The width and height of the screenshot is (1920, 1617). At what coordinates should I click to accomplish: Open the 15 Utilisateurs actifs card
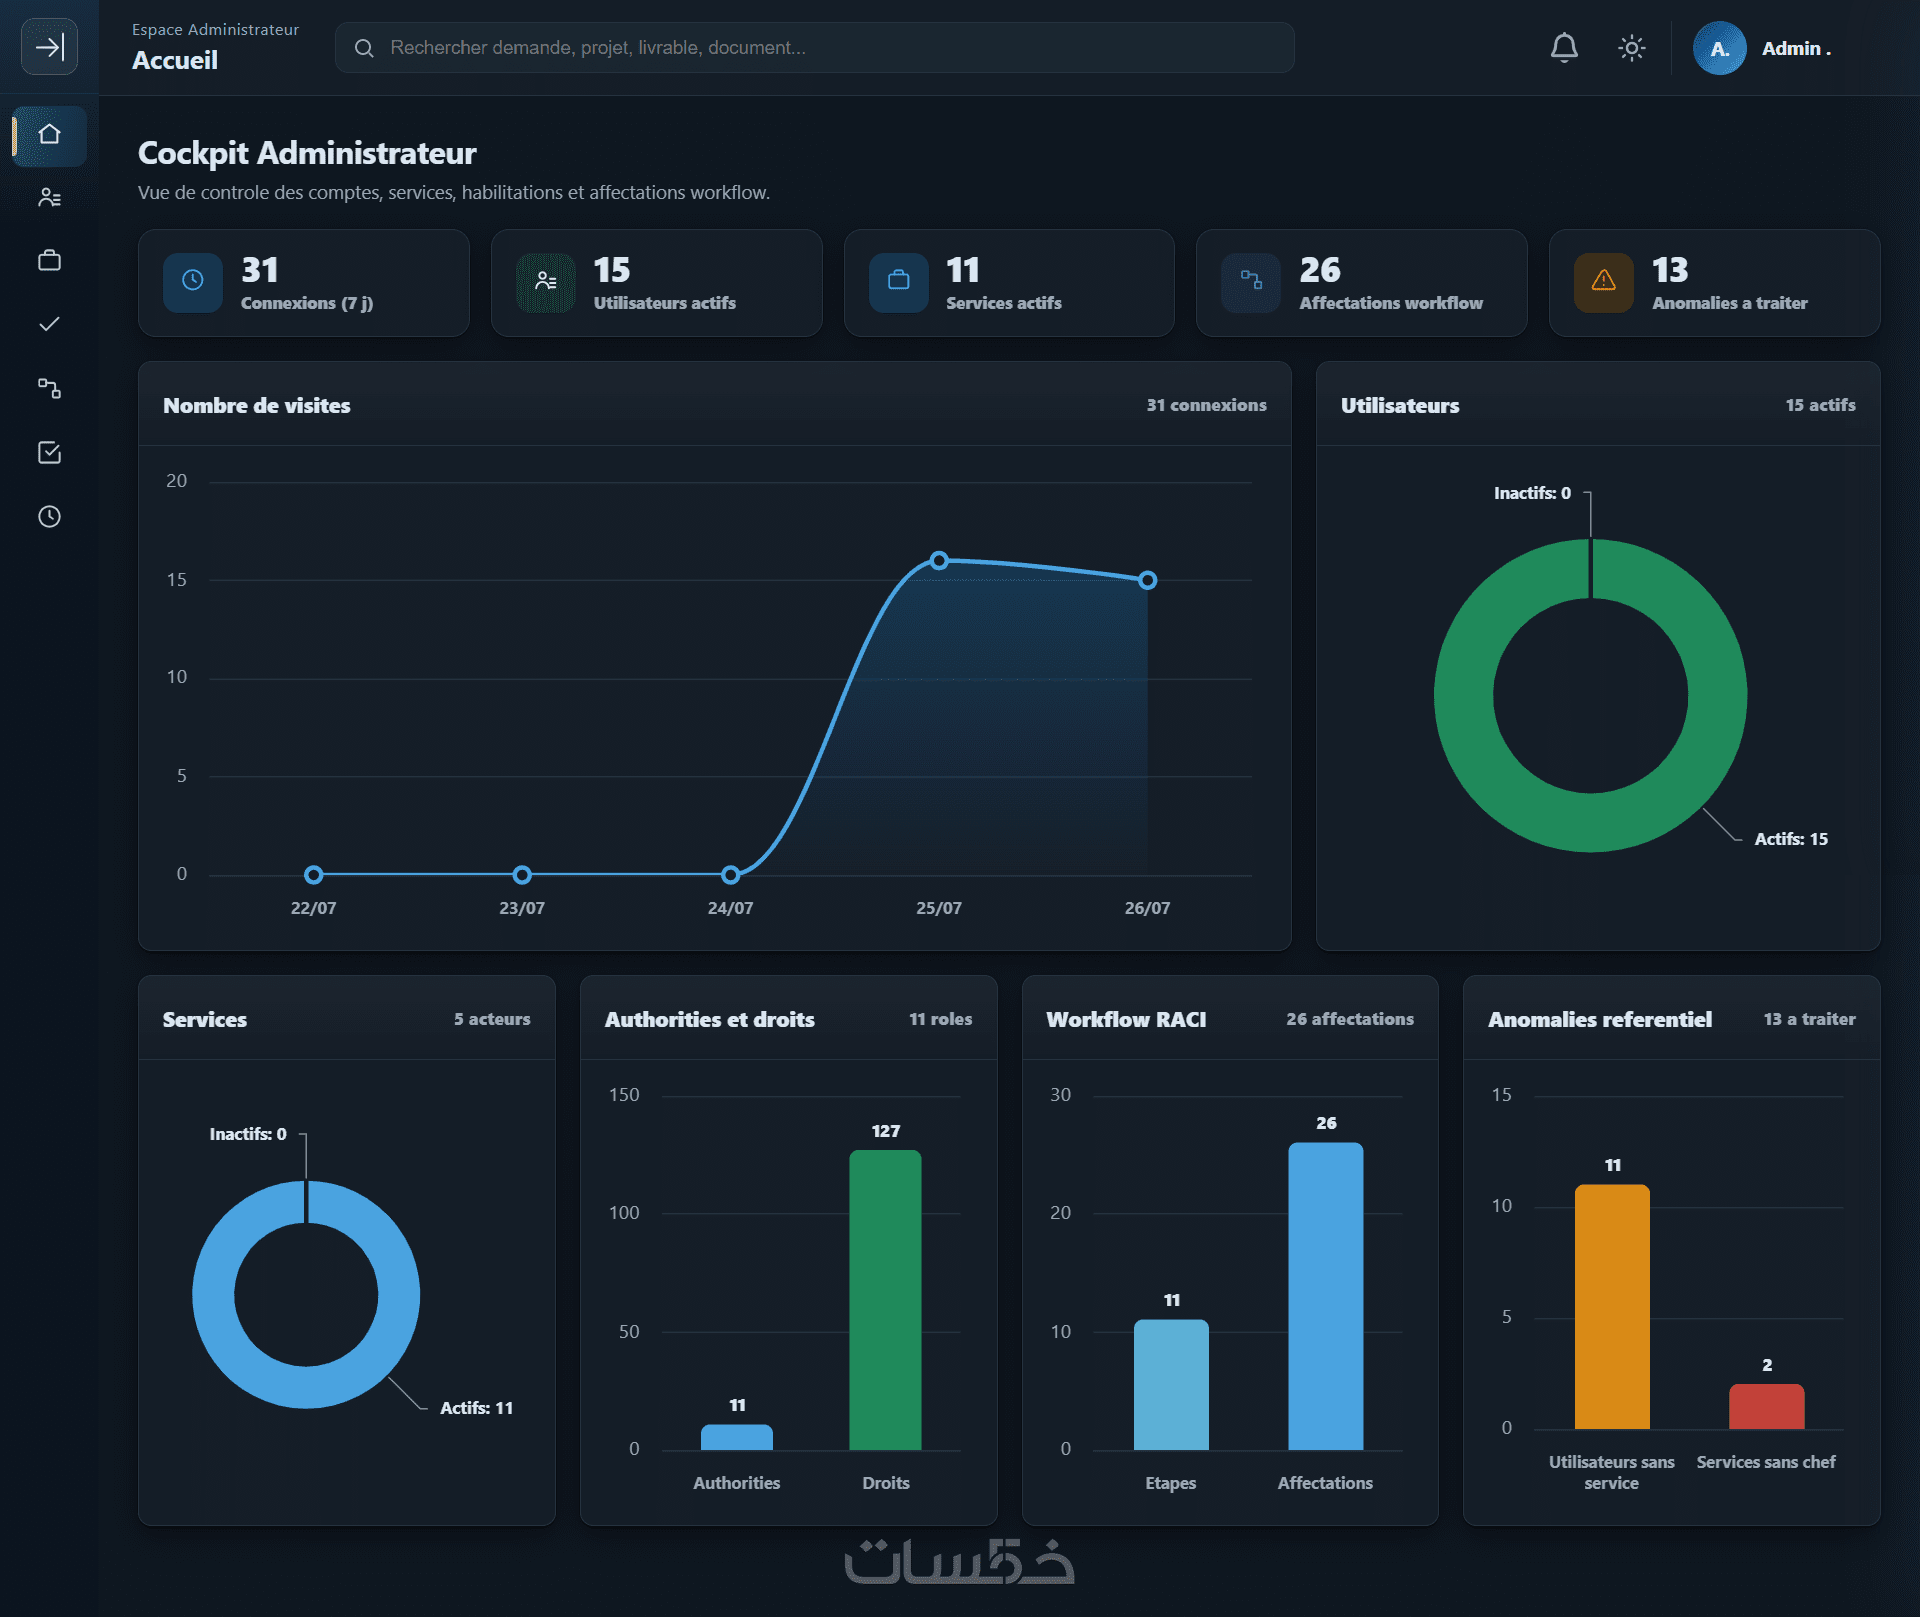click(656, 283)
